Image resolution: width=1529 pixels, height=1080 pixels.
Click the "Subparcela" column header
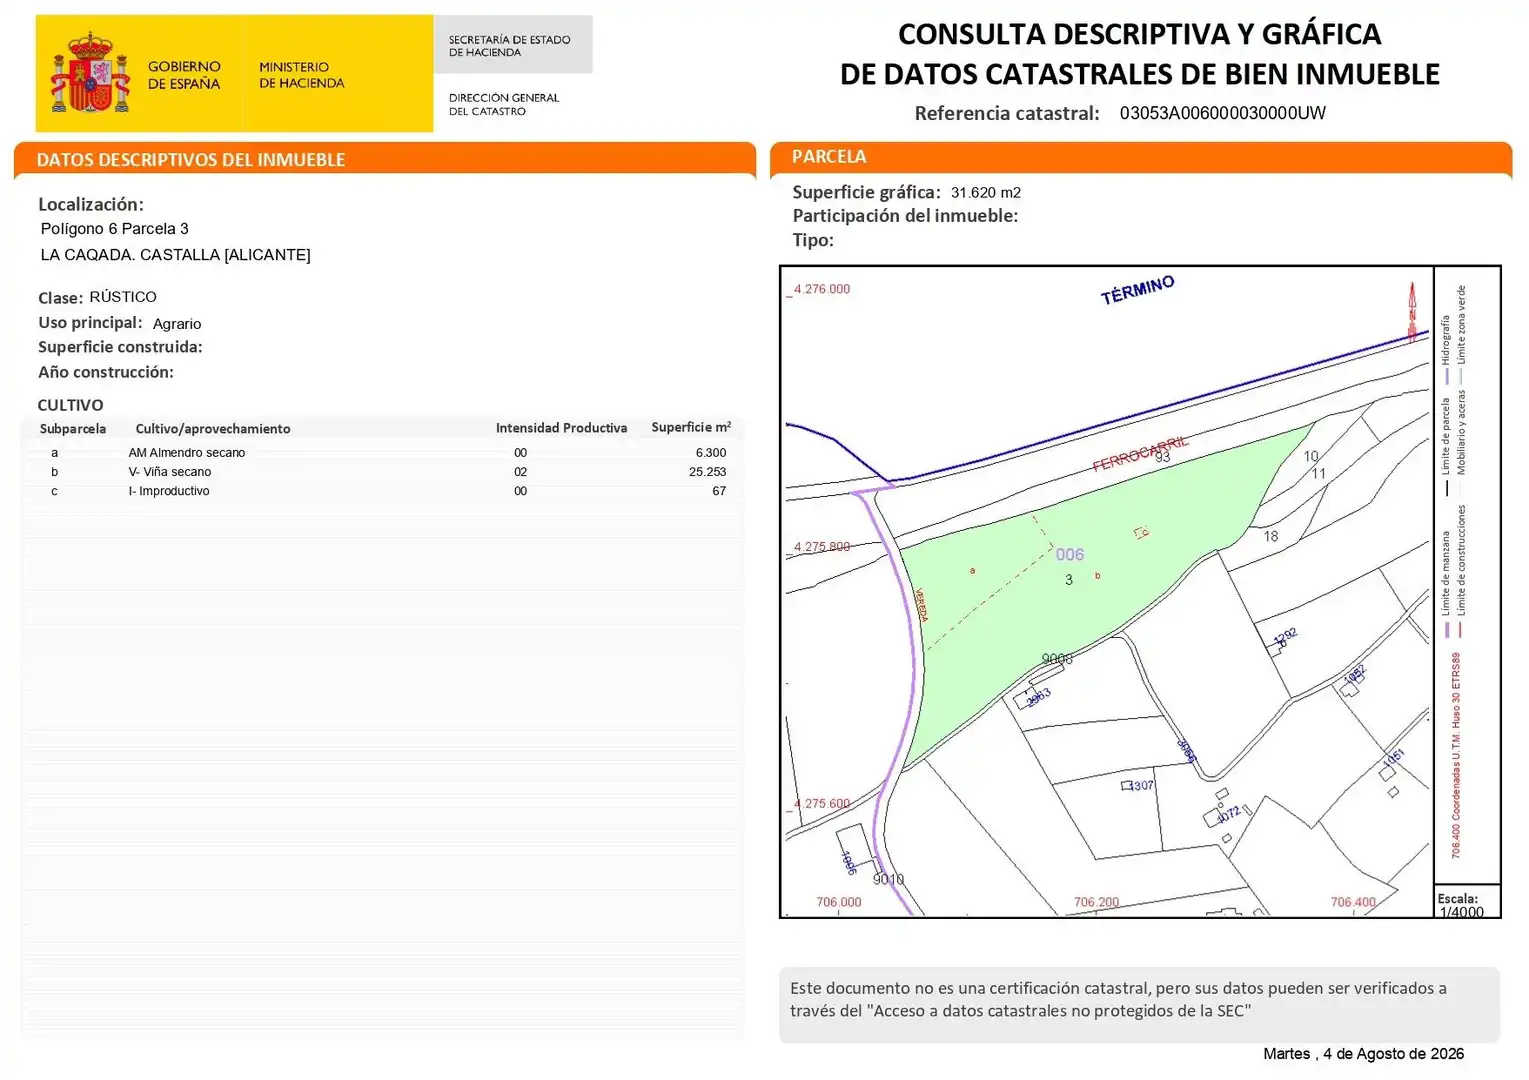pos(73,429)
